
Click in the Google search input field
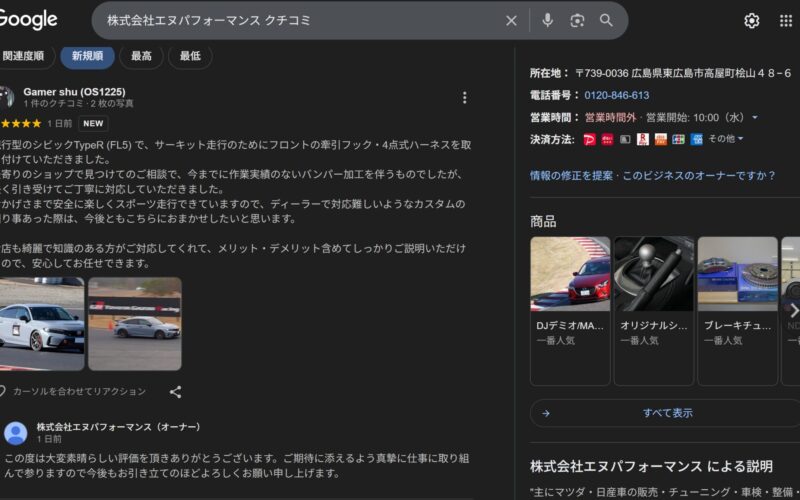click(300, 20)
